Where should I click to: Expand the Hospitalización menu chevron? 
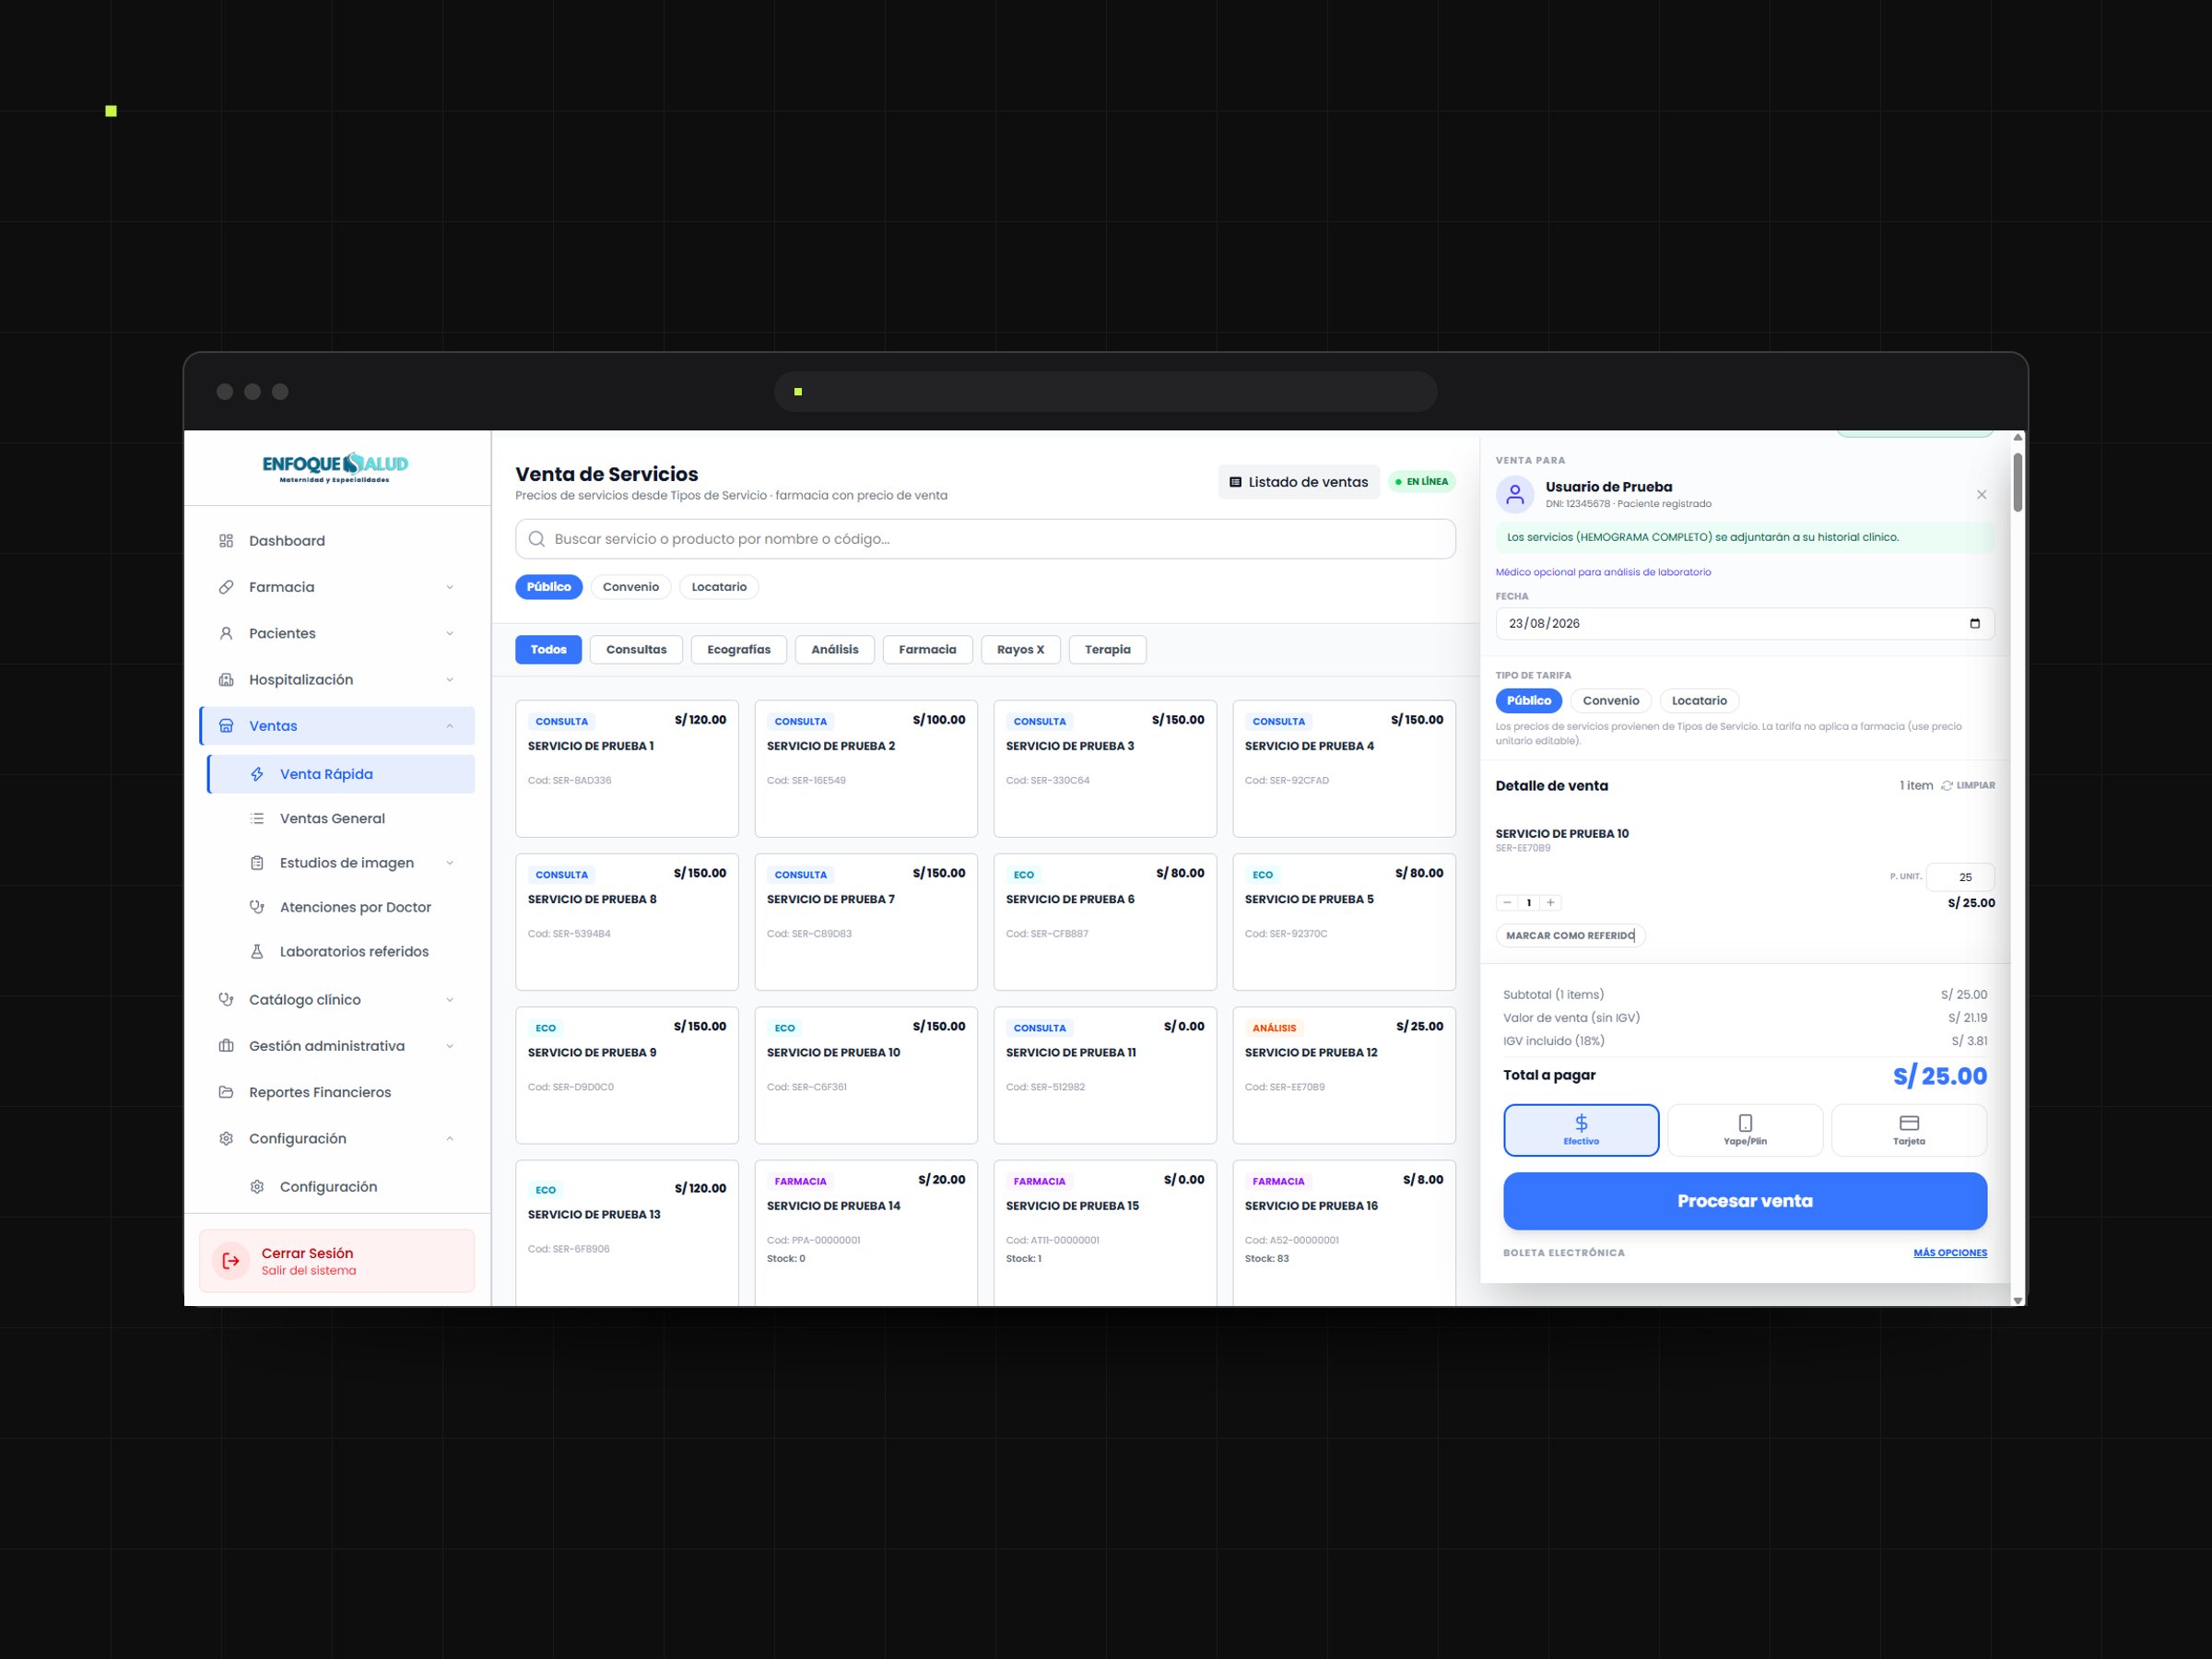coord(449,680)
